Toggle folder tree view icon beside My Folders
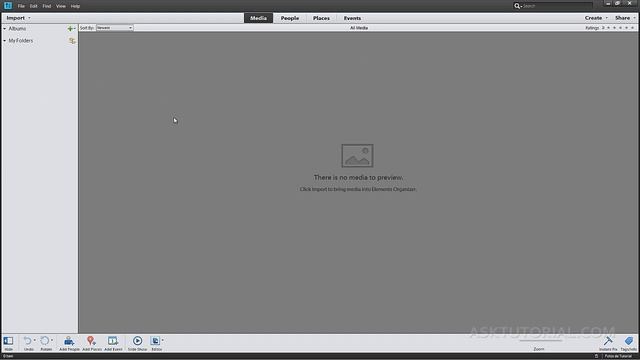 click(x=72, y=41)
